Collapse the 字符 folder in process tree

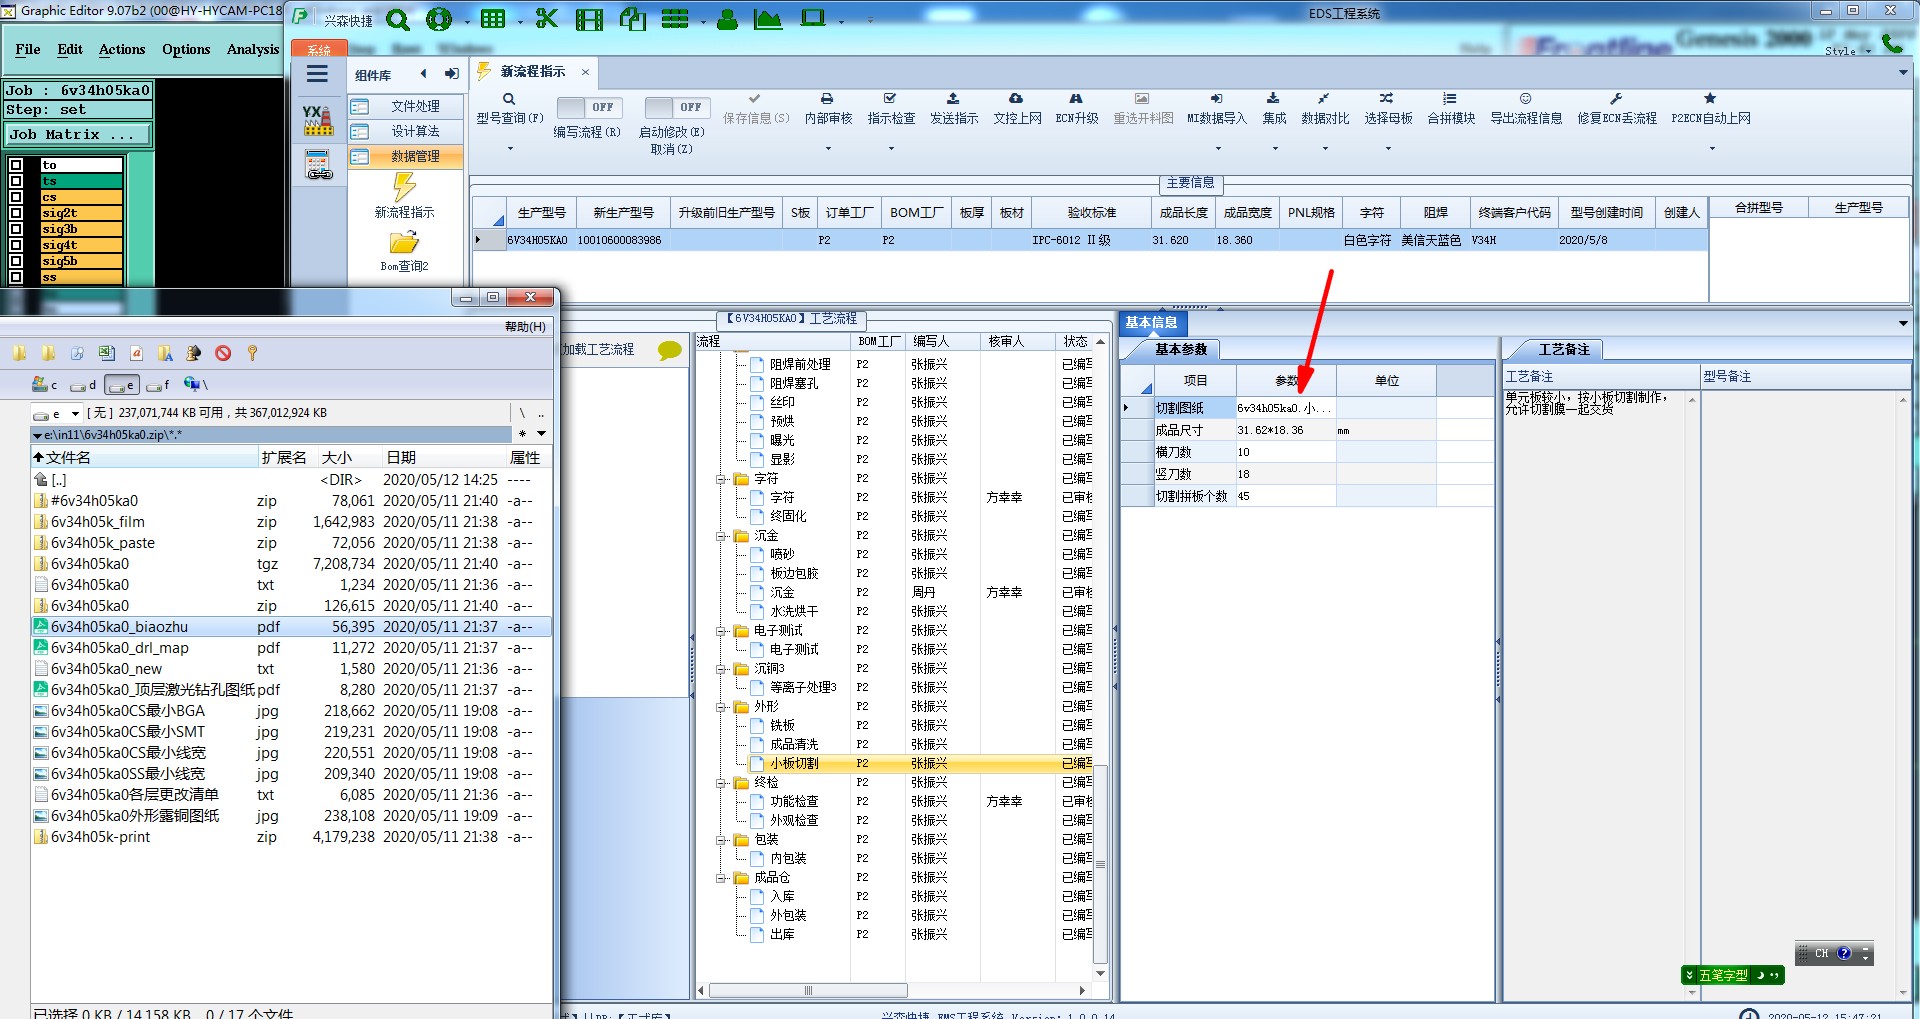pos(721,479)
